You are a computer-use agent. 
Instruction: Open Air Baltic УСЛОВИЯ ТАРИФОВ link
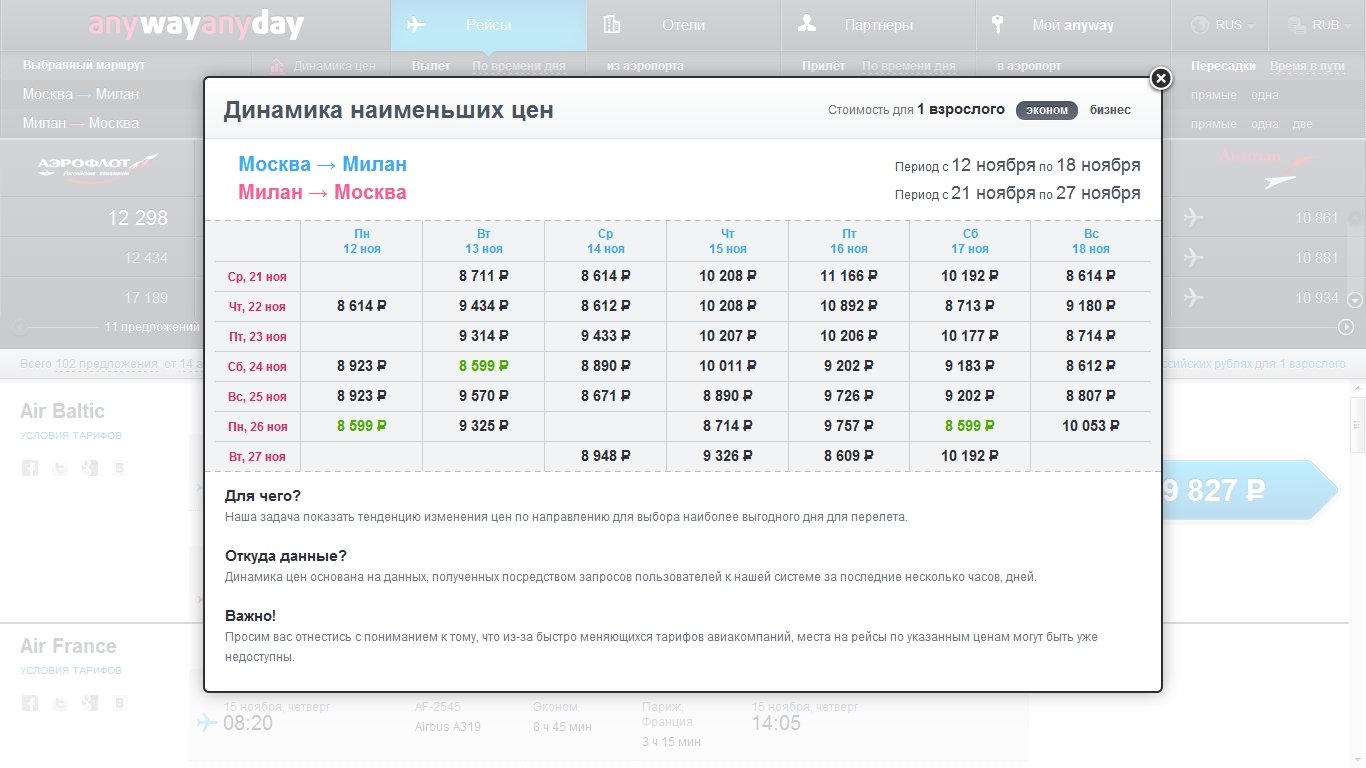(x=71, y=436)
